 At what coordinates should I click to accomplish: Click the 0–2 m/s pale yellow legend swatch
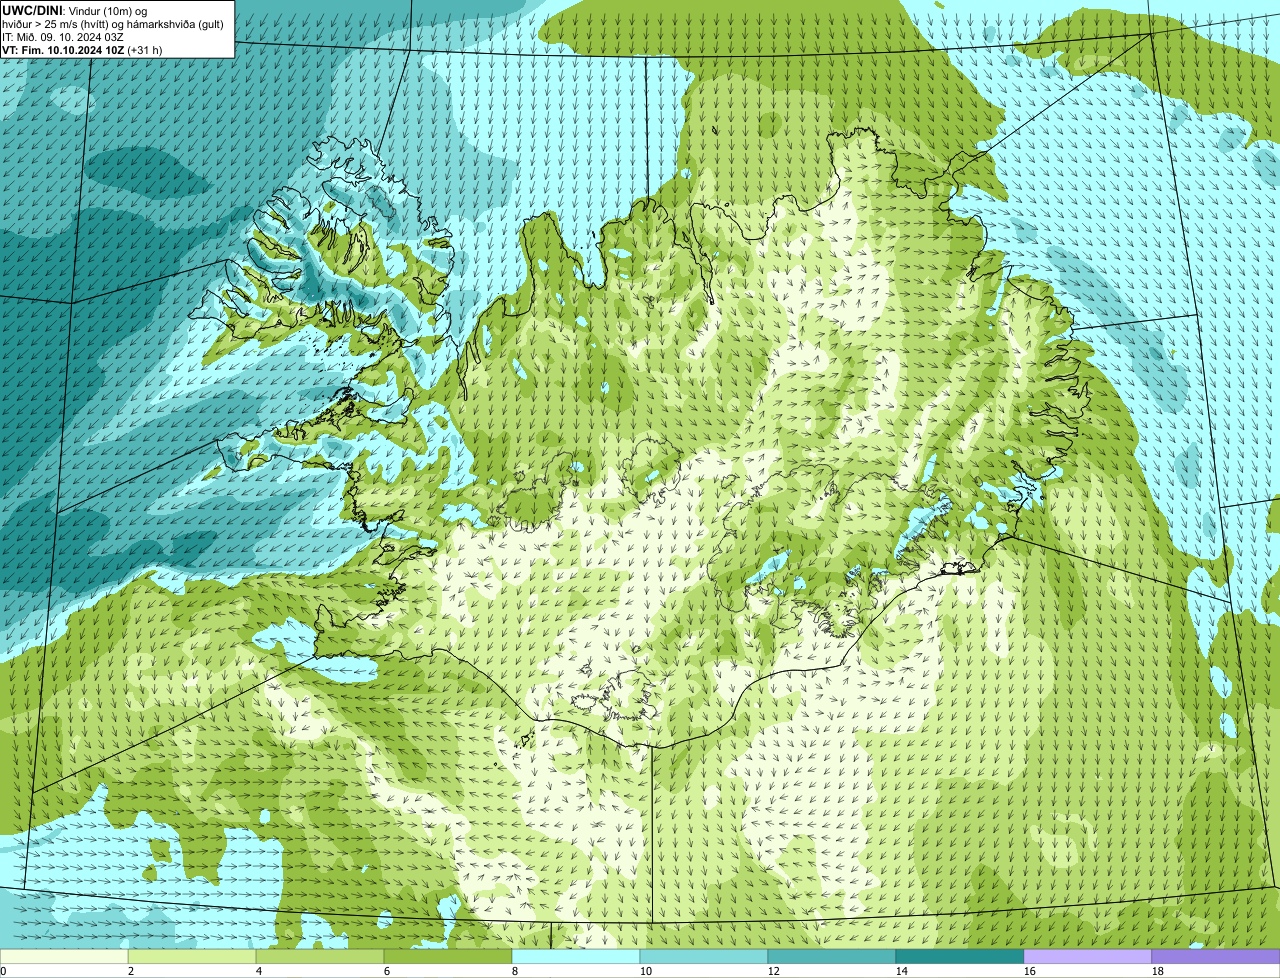[64, 957]
